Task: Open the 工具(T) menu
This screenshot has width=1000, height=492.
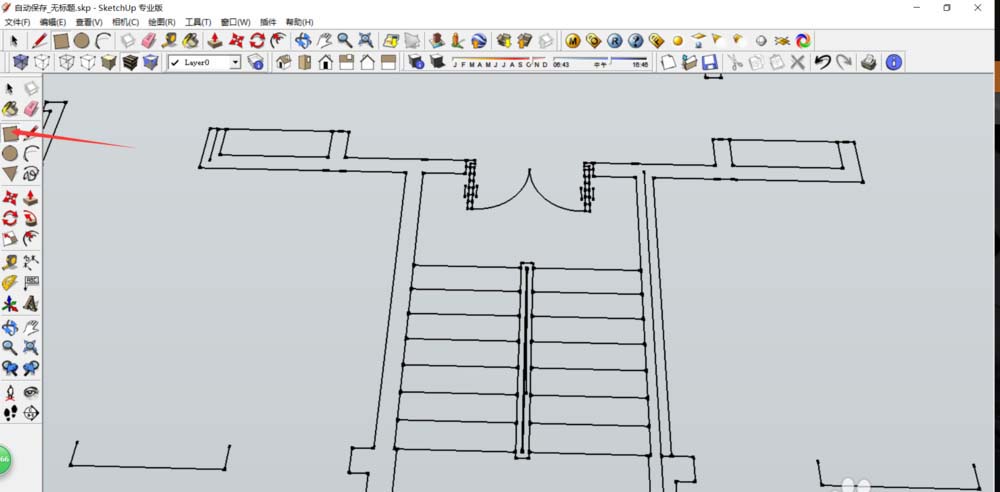Action: click(198, 22)
